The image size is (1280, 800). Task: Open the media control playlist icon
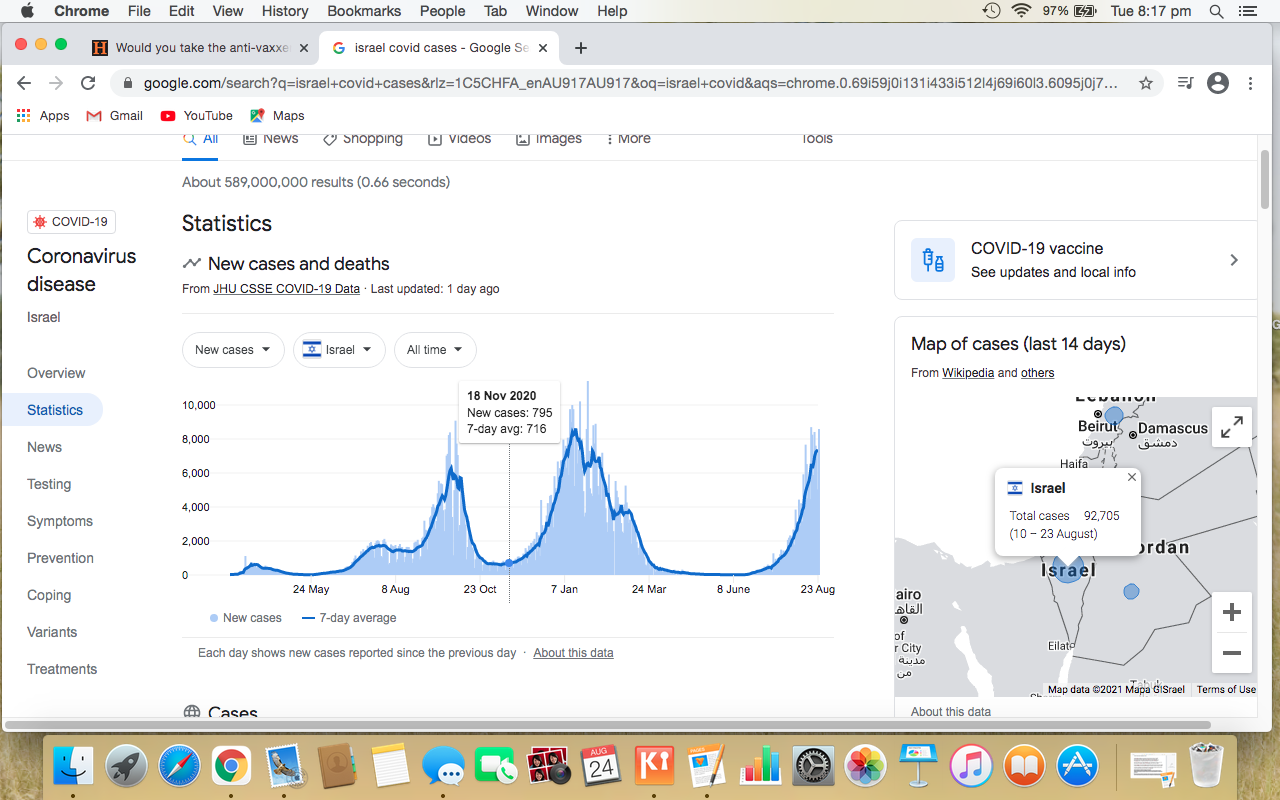click(1185, 84)
